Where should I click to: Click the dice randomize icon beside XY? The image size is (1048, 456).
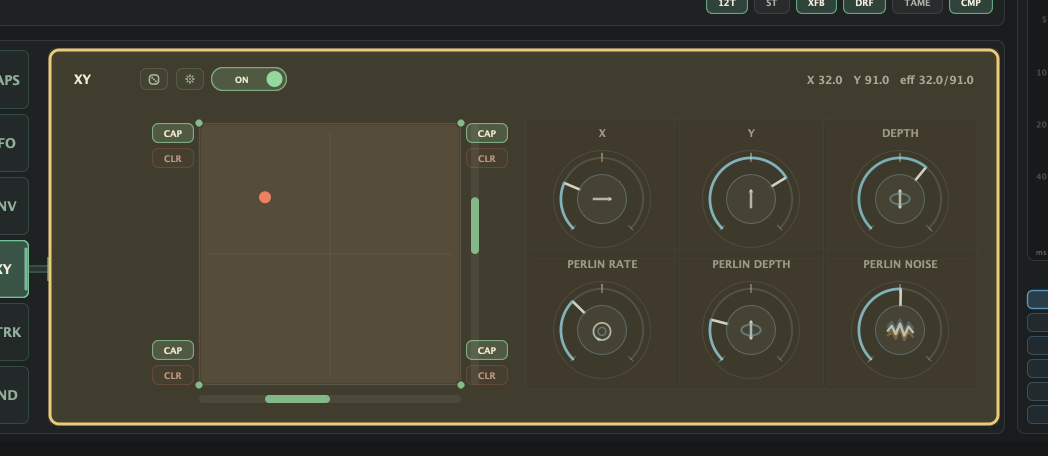154,80
